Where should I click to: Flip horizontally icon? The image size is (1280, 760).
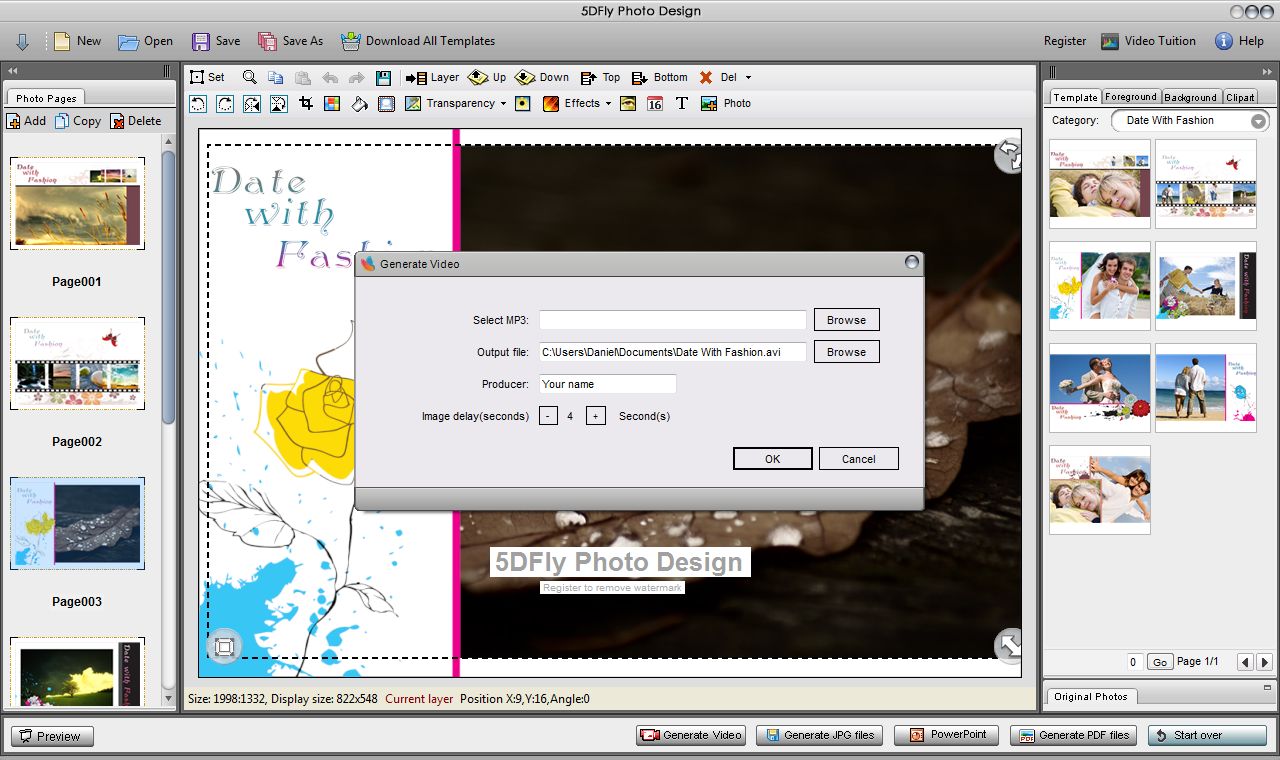[x=252, y=103]
